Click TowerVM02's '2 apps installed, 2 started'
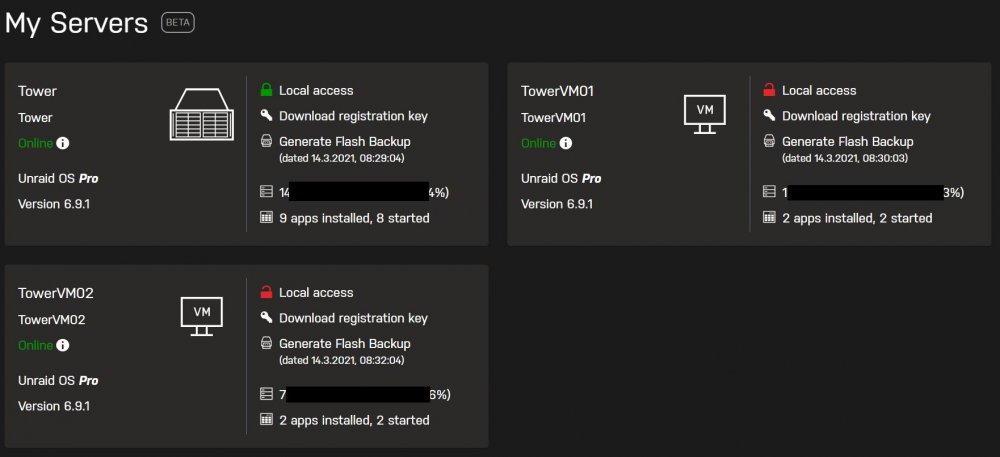The height and width of the screenshot is (457, 1000). (355, 420)
